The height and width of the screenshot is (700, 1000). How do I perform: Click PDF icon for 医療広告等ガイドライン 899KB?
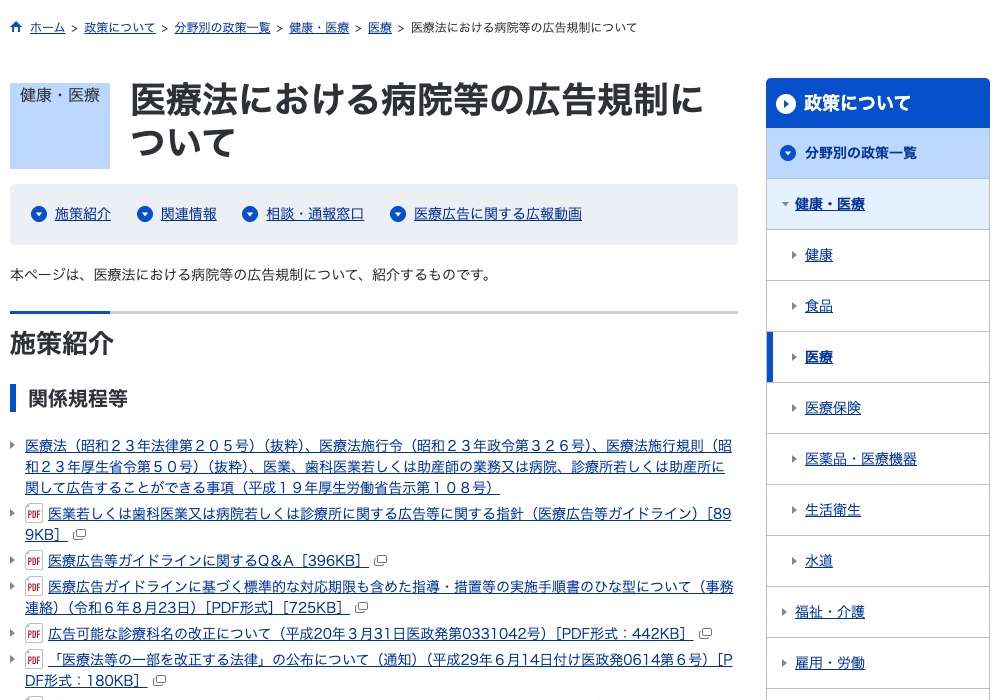coord(34,513)
